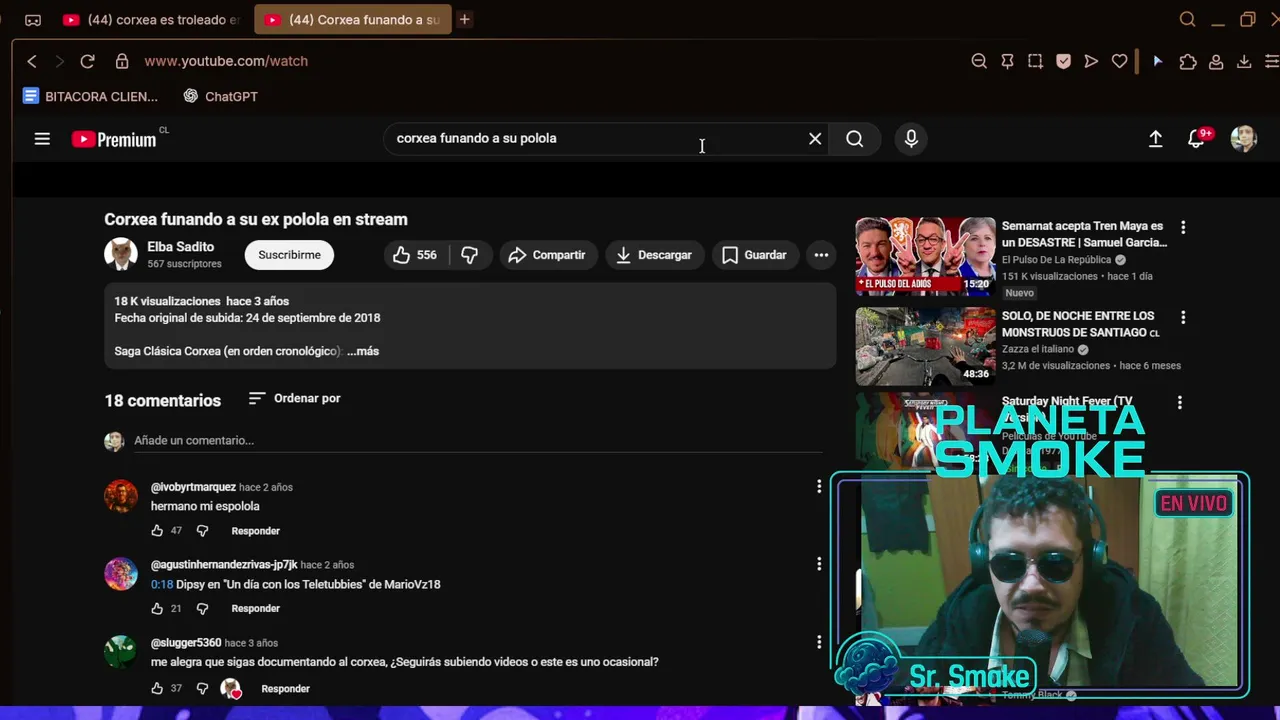Screen dimensions: 1280x720
Task: Open the YouTube account avatar menu
Action: coord(1243,139)
